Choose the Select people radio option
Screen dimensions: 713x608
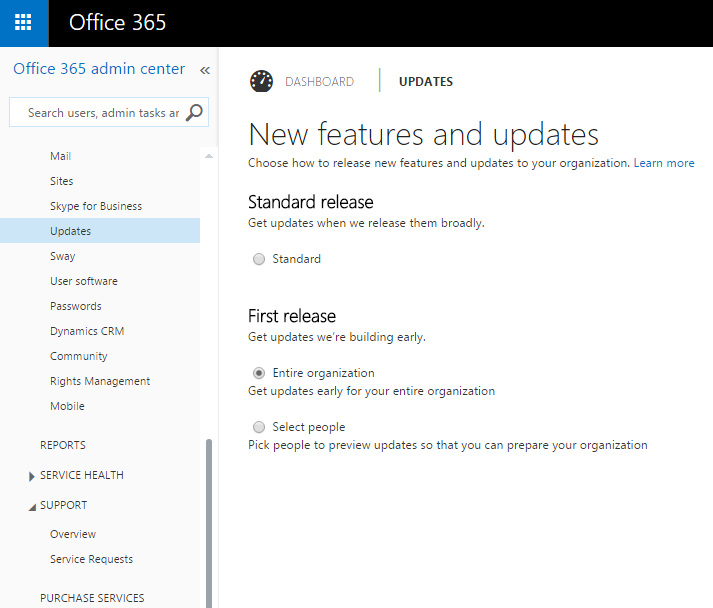pos(259,427)
